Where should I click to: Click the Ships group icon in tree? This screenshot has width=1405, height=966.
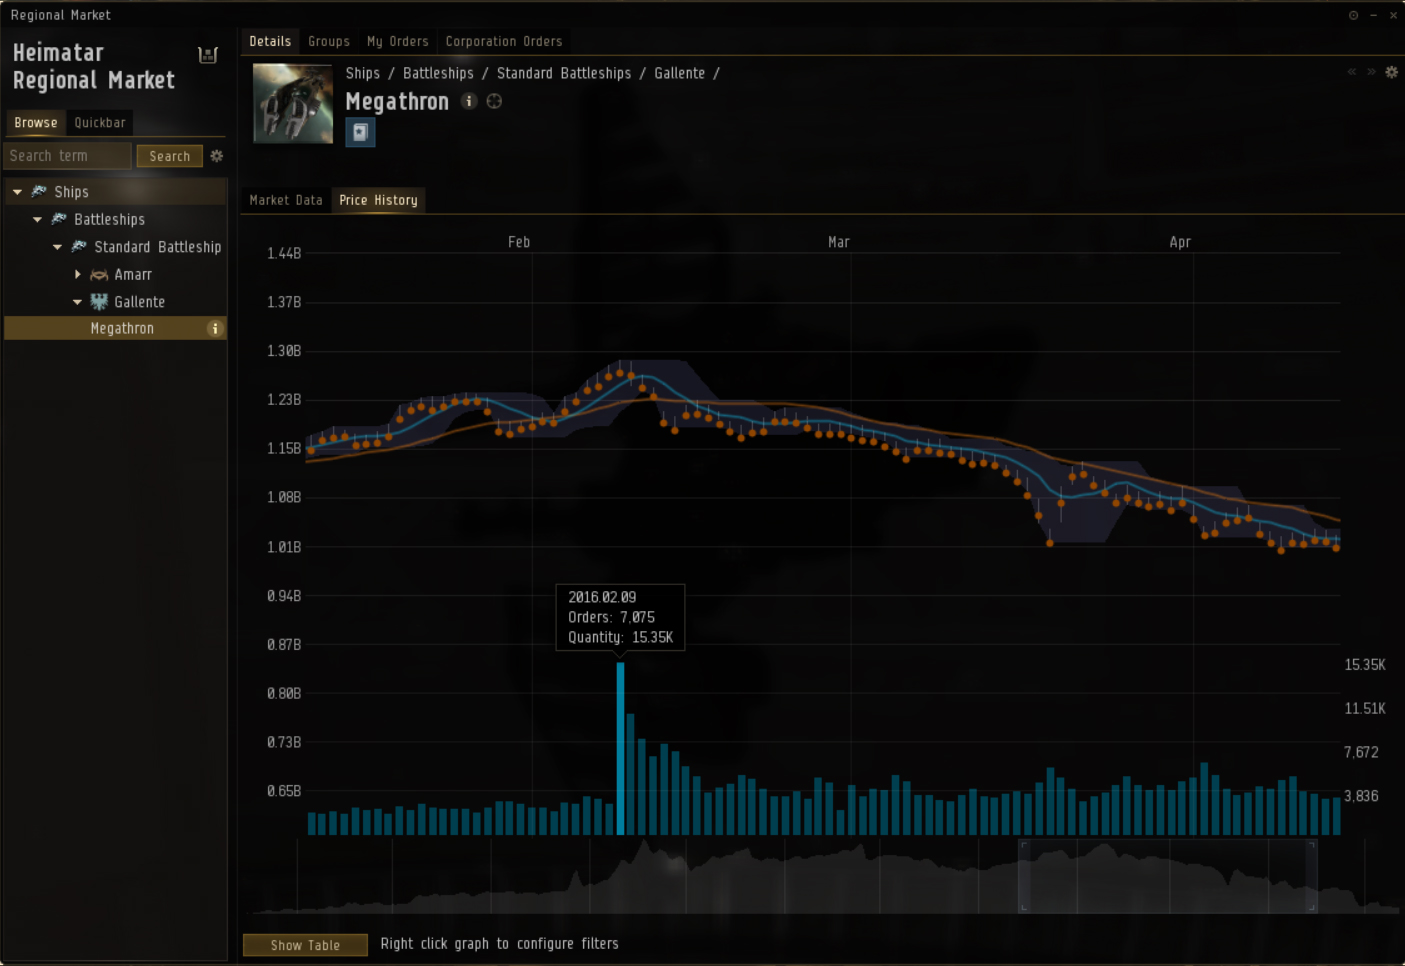(x=39, y=191)
